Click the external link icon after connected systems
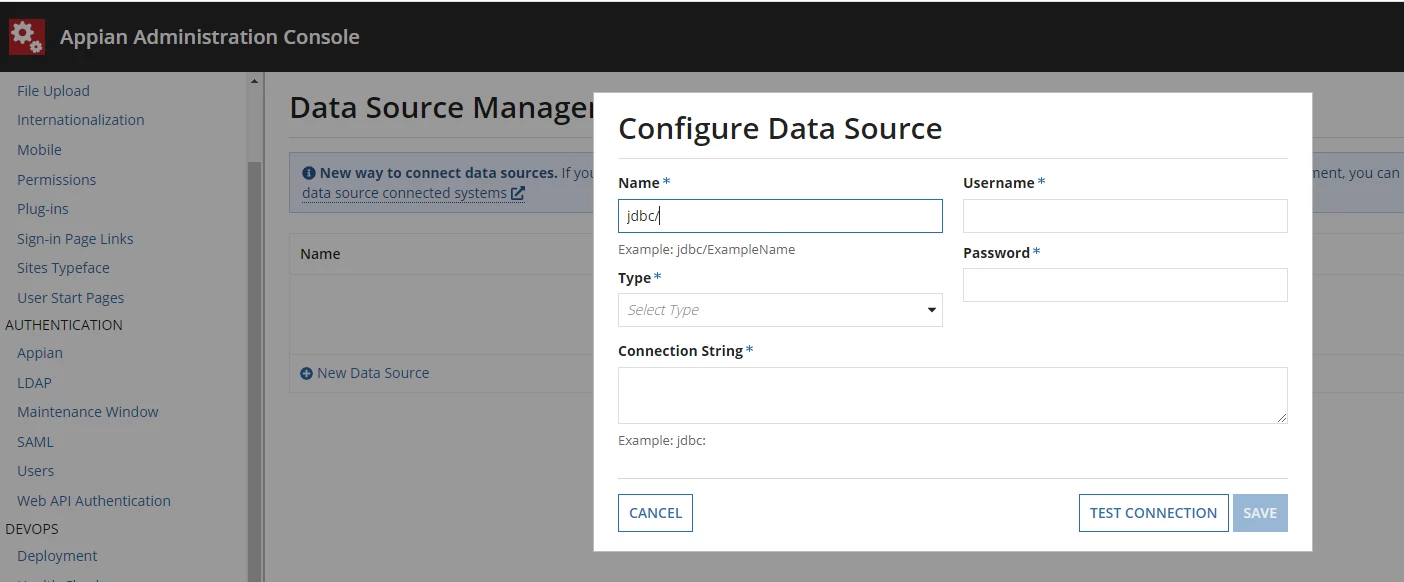Screen dimensions: 1404x582 [518, 193]
